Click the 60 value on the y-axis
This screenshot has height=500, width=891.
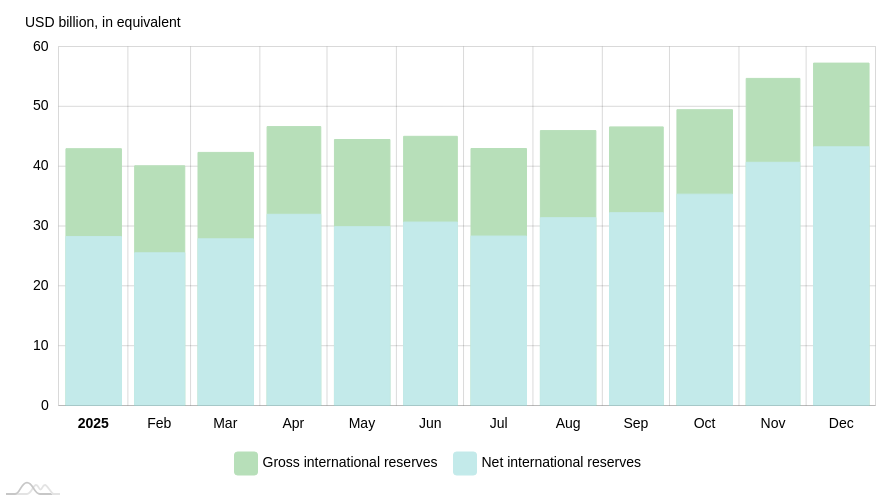41,46
